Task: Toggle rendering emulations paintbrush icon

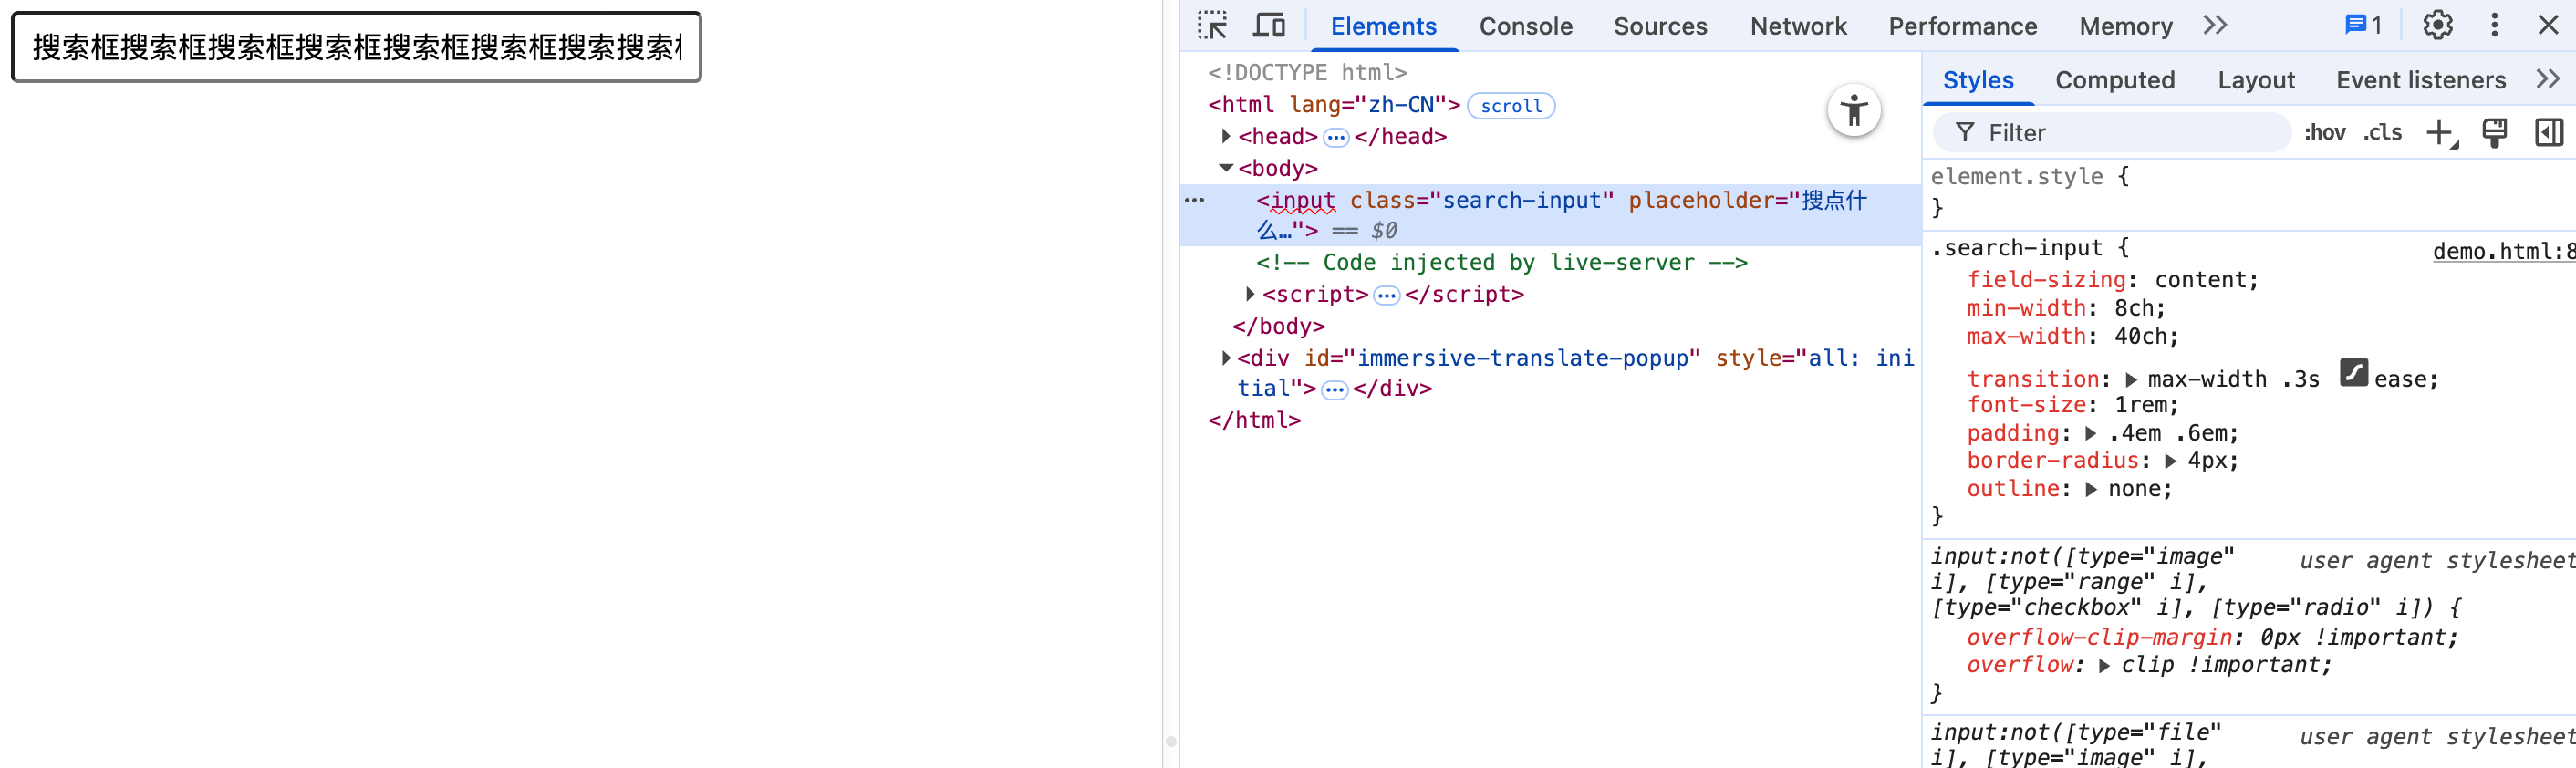Action: pyautogui.click(x=2495, y=132)
